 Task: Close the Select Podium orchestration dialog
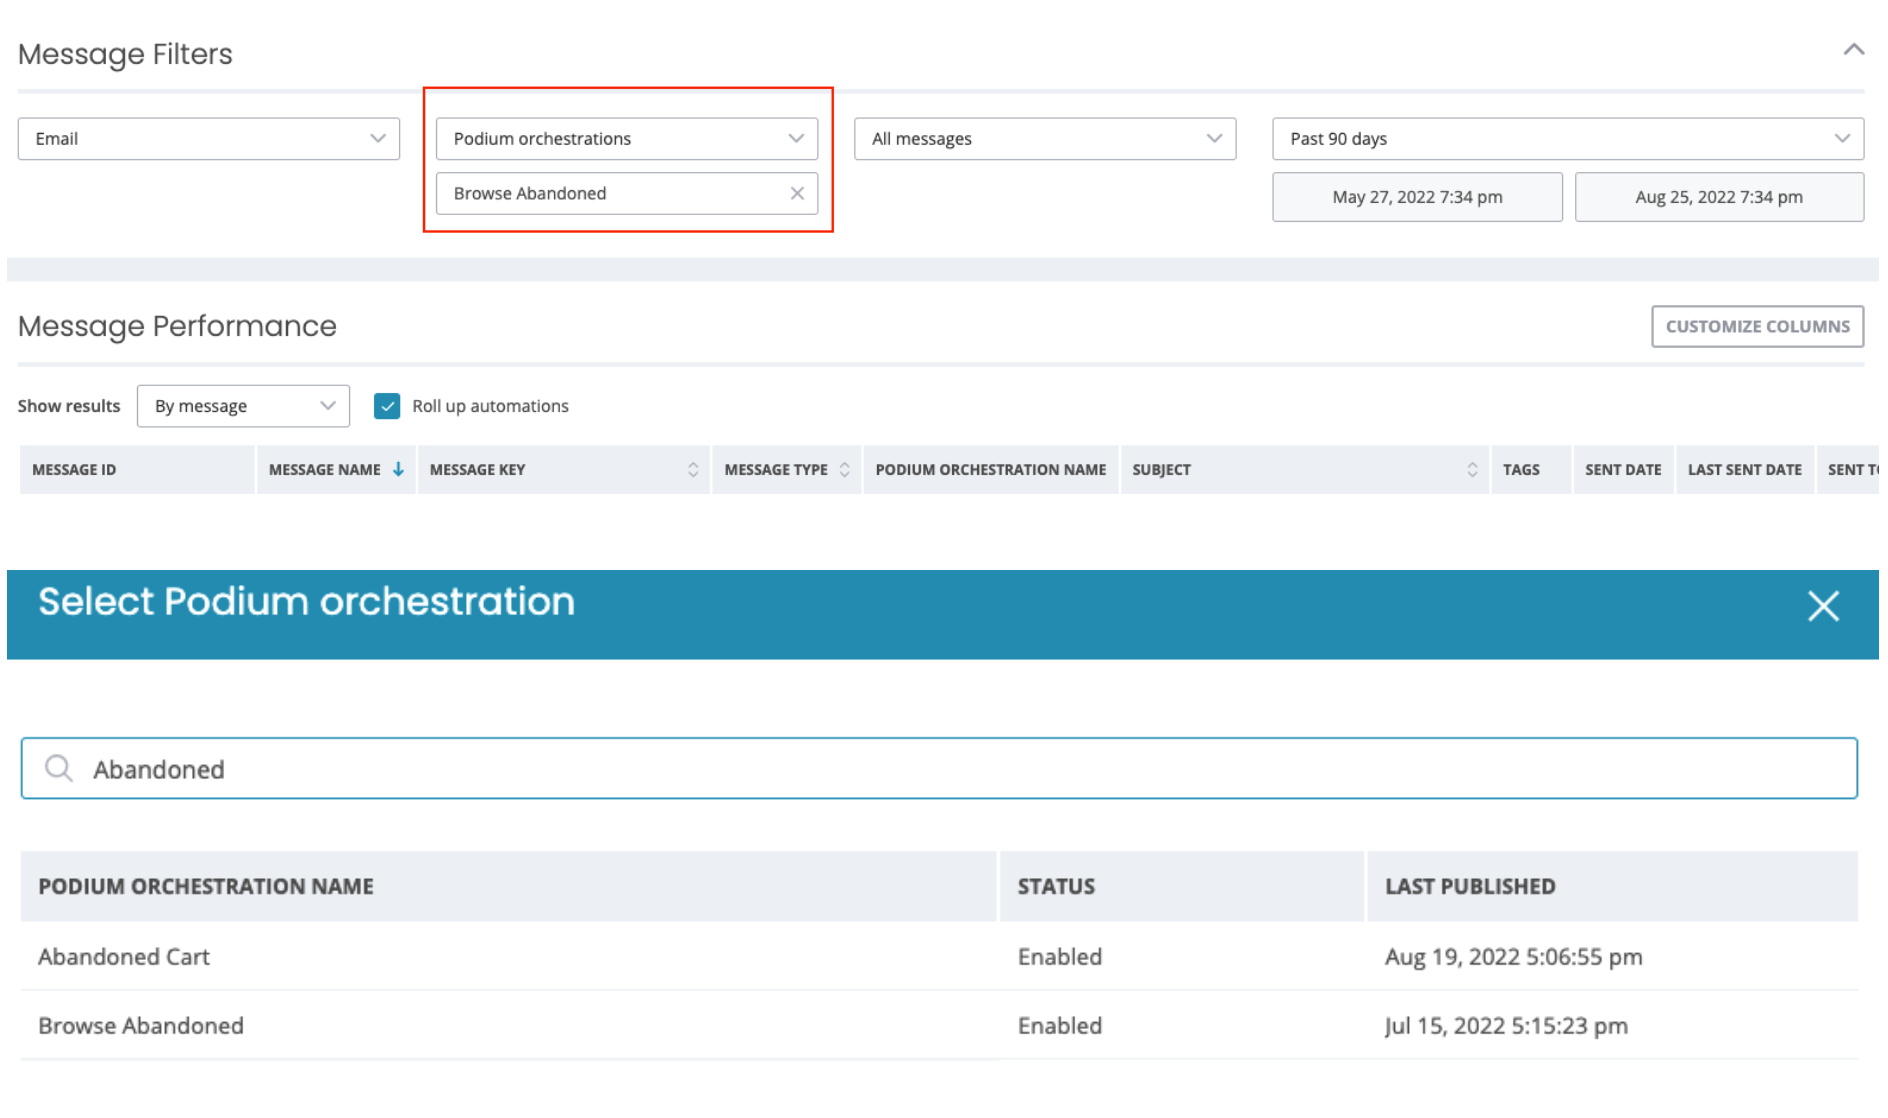(1822, 606)
